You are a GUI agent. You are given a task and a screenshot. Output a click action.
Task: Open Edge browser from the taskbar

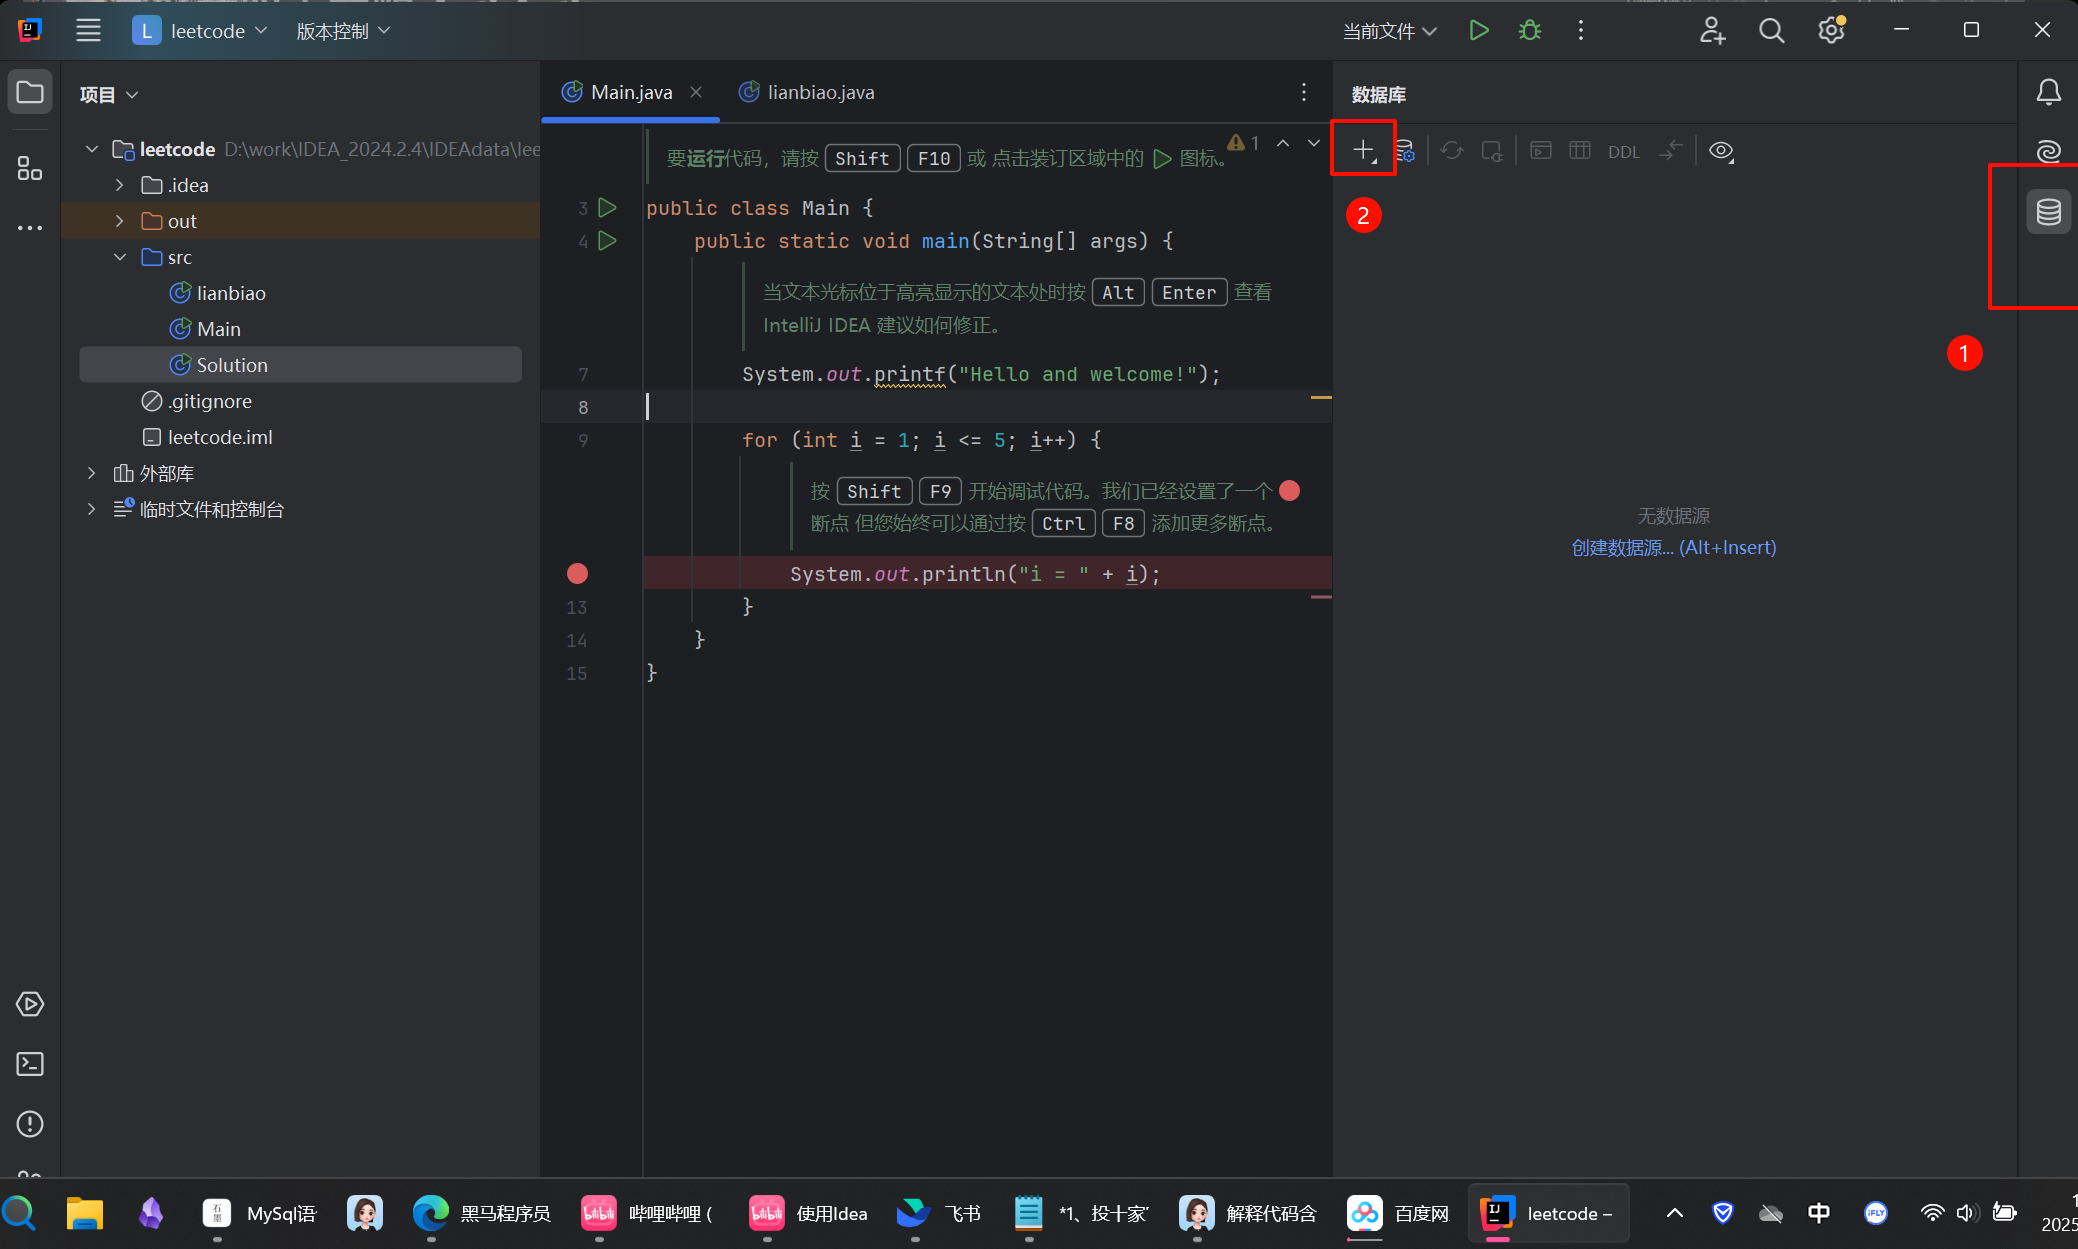tap(431, 1213)
